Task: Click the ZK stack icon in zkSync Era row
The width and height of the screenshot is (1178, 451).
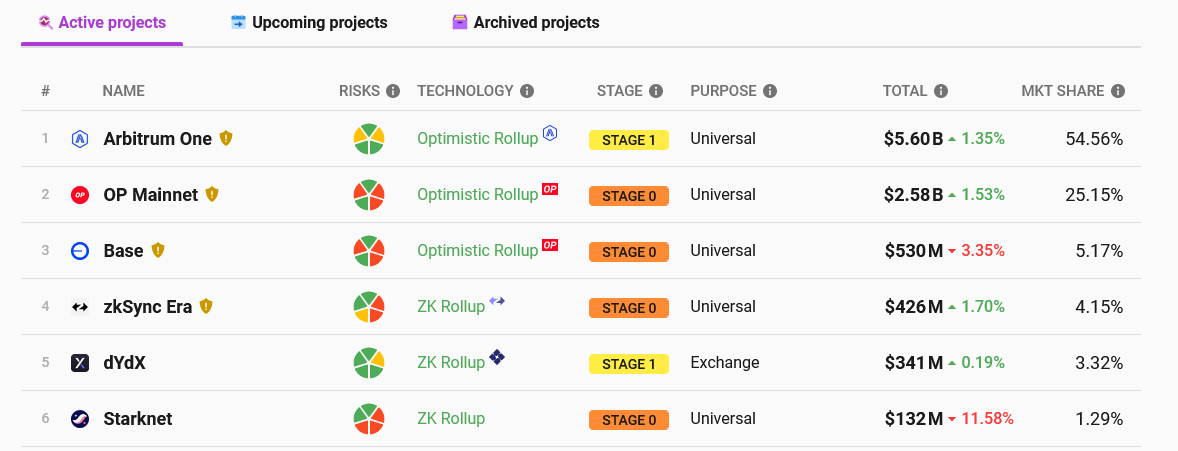Action: 497,301
